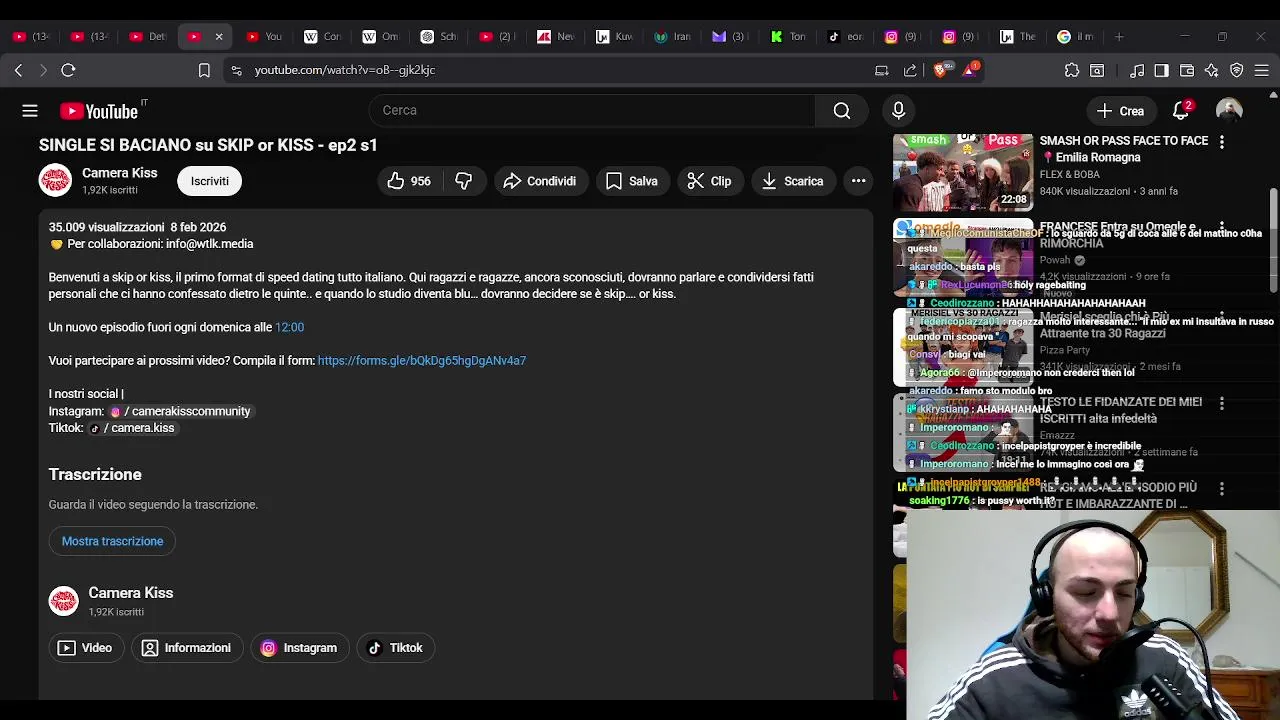
Task: Like the video with 956 likes
Action: tap(409, 181)
